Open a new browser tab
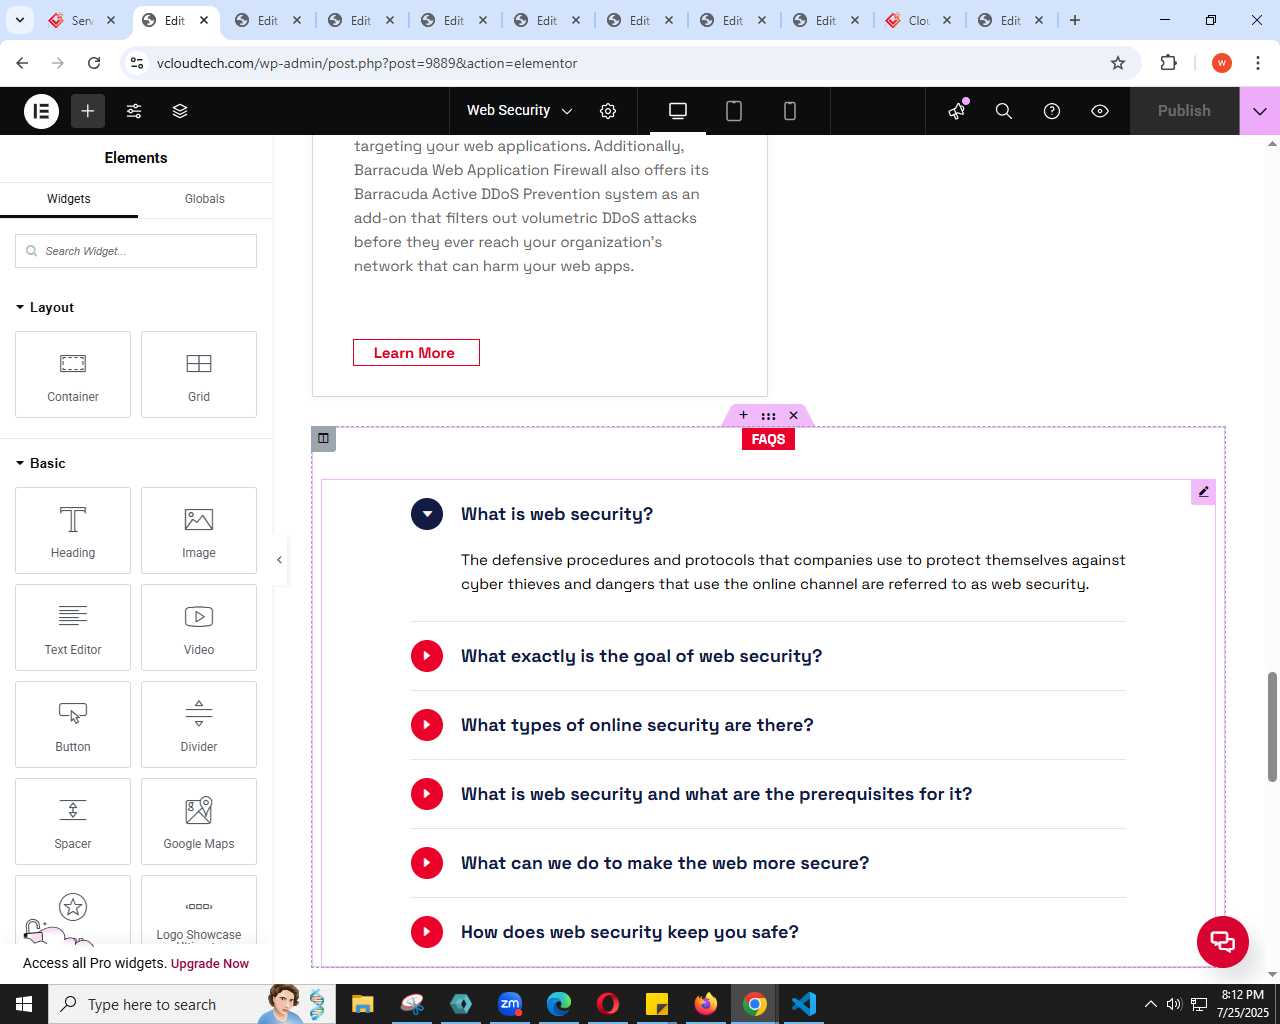This screenshot has height=1024, width=1280. tap(1075, 20)
